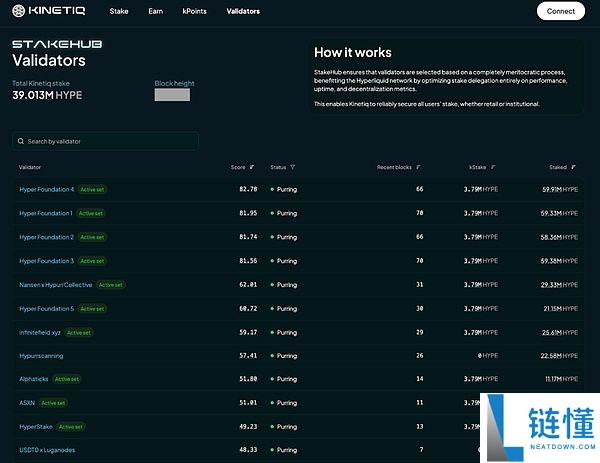Click Active set badge for Hyper Foundation 4
Image resolution: width=600 pixels, height=463 pixels.
pyautogui.click(x=92, y=189)
